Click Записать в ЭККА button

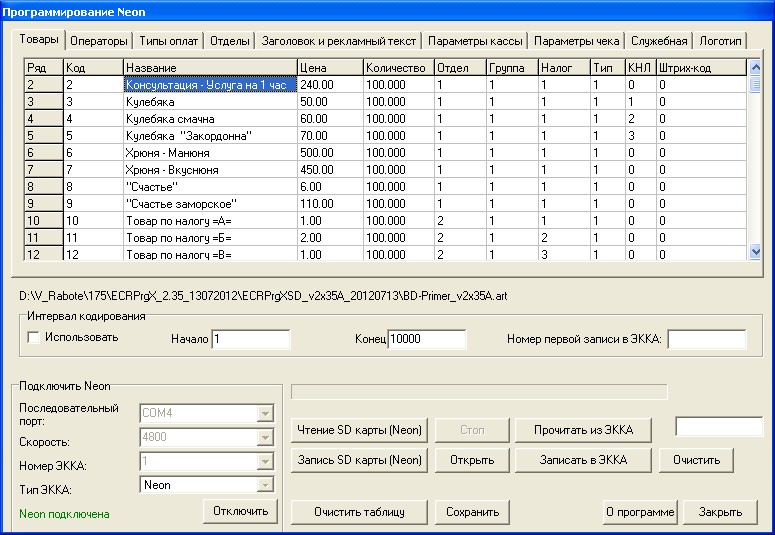(583, 460)
